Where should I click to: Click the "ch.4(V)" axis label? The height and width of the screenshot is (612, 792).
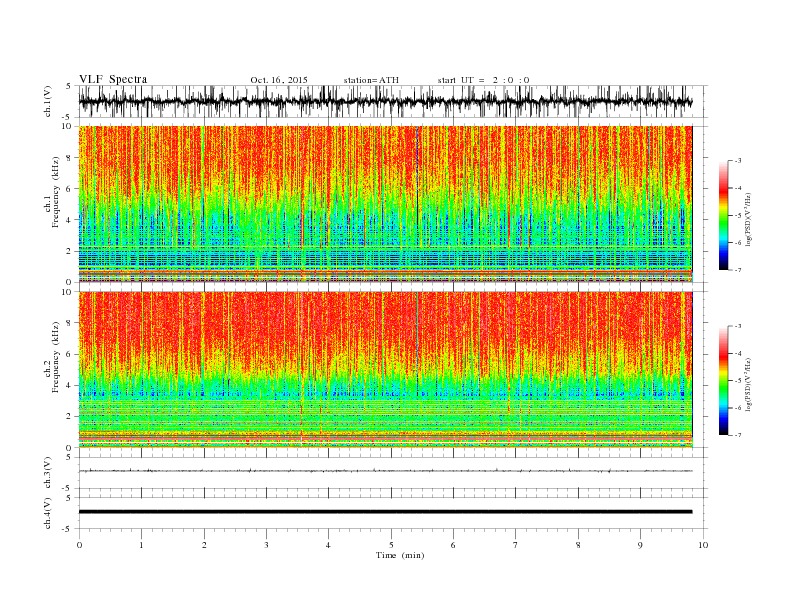[48, 513]
